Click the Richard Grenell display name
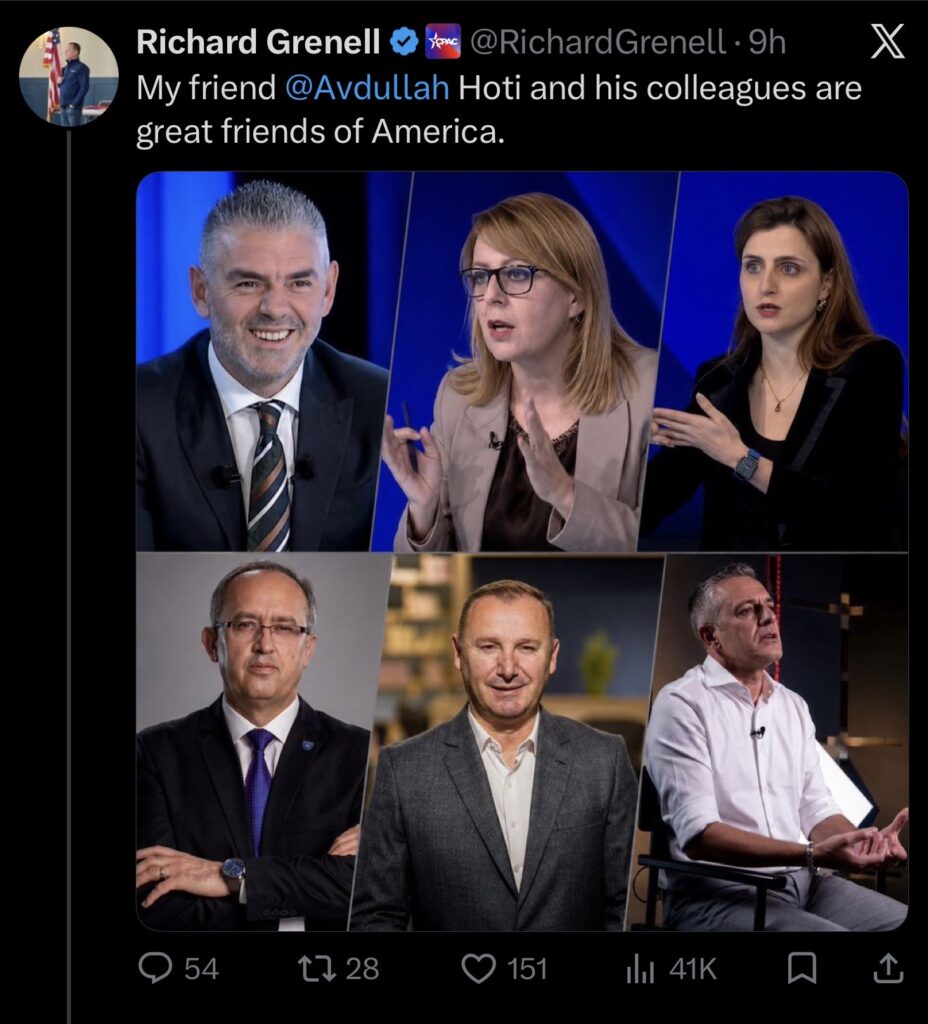The image size is (928, 1024). (x=259, y=42)
